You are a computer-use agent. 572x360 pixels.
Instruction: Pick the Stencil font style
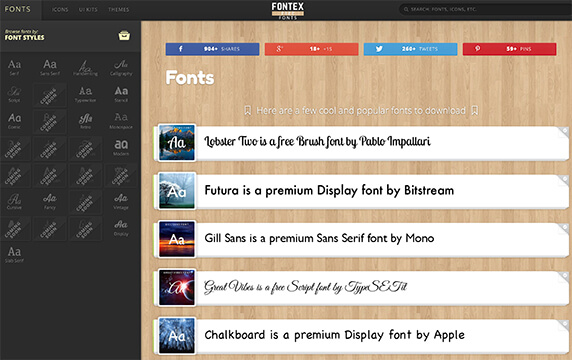(x=121, y=94)
